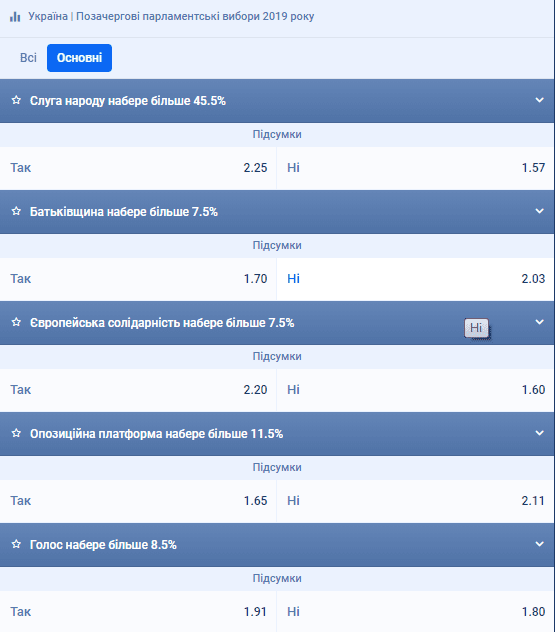Switch to the Всі tab
Screen dimensions: 555x632
pos(28,58)
